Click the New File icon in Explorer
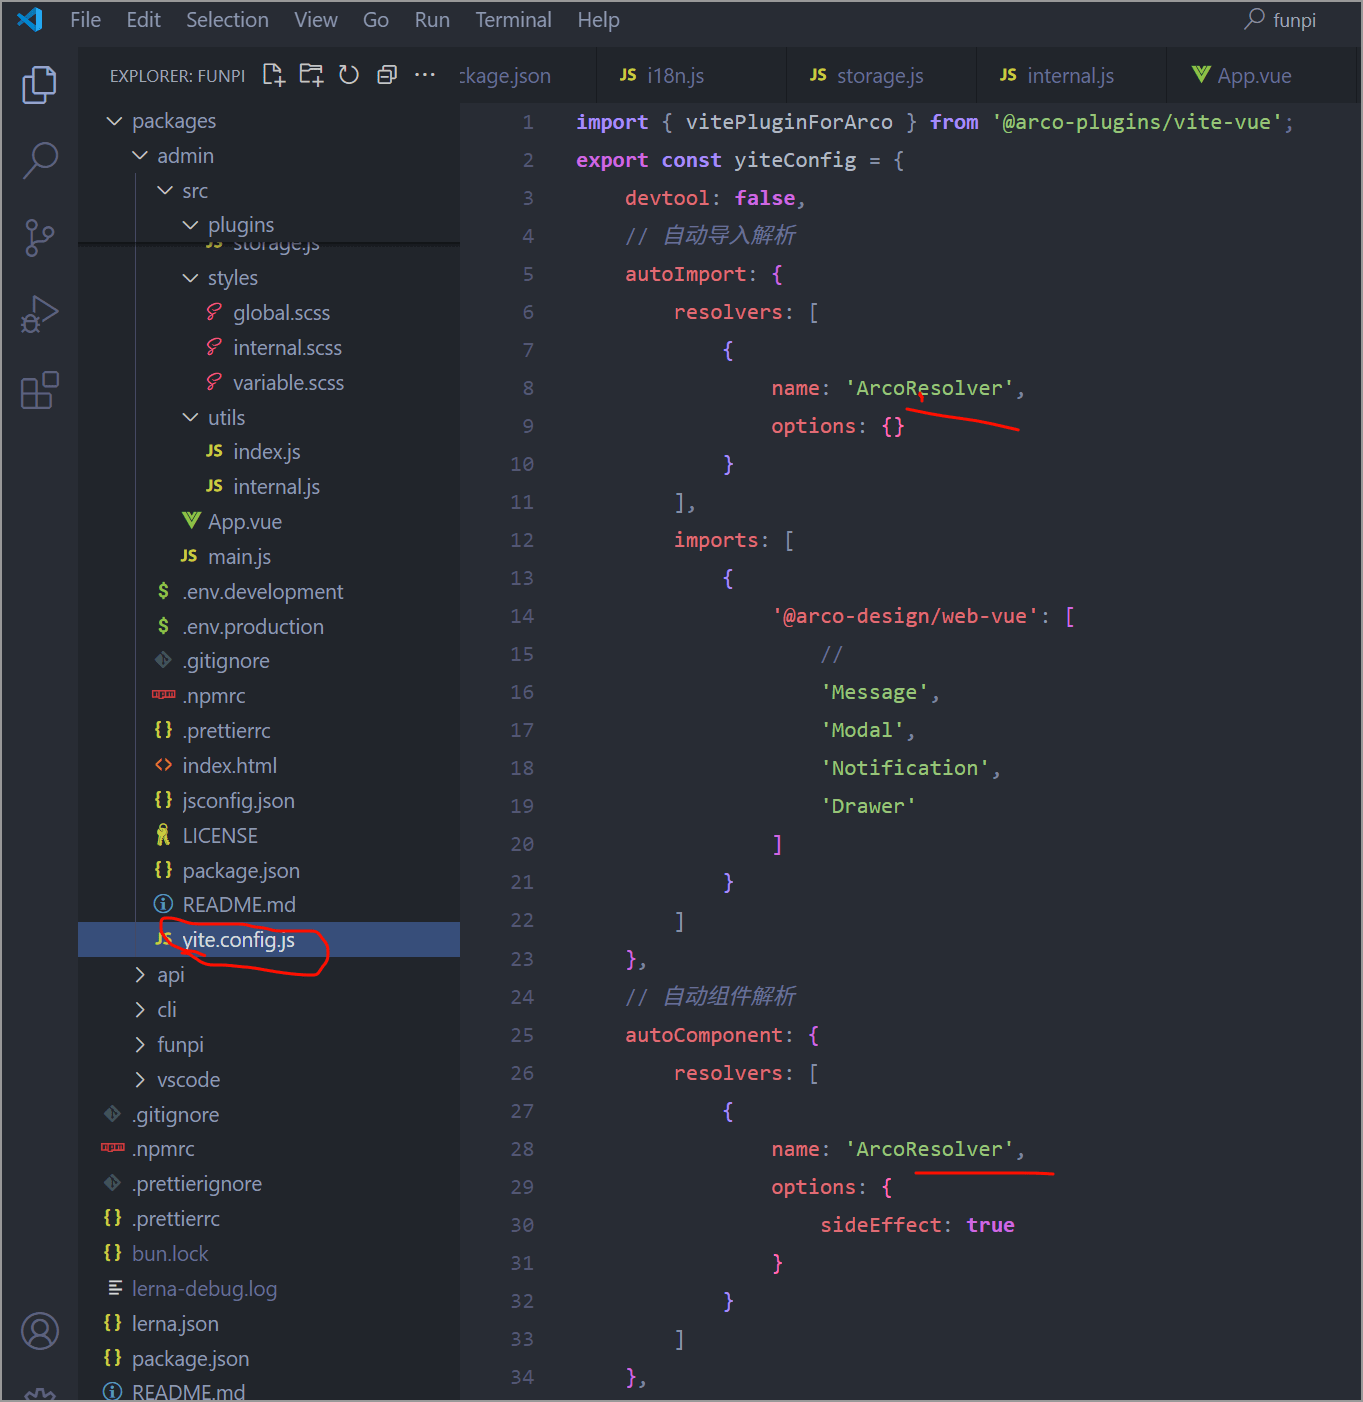The image size is (1363, 1402). point(274,75)
